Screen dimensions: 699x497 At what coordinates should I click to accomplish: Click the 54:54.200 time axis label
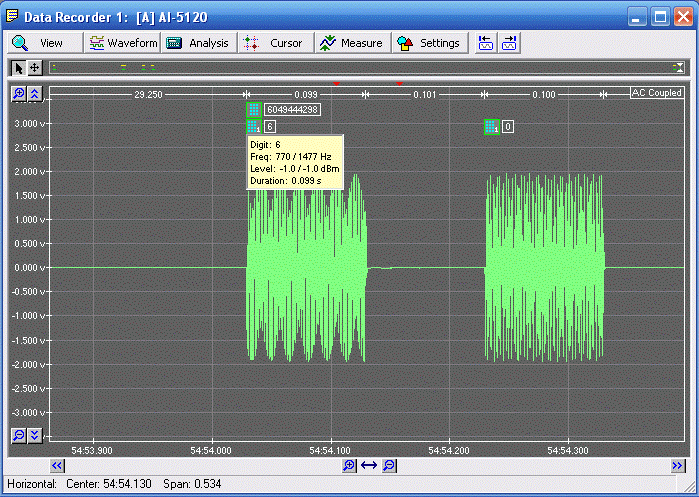tap(449, 451)
